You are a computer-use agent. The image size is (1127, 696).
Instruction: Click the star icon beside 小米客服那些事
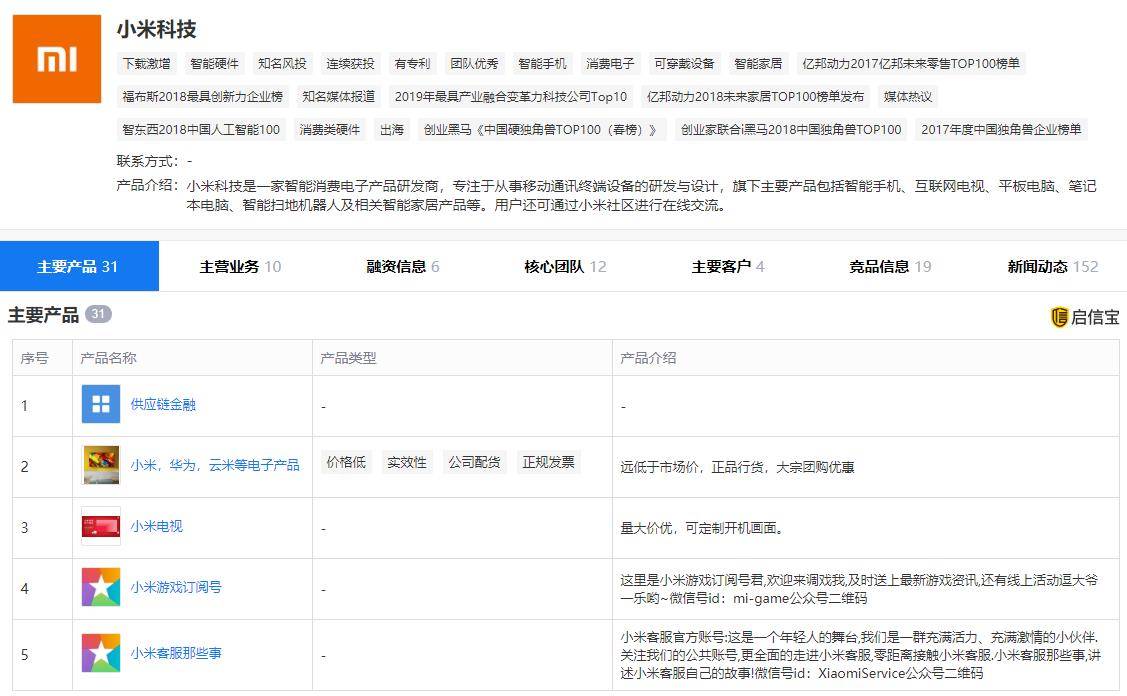point(101,653)
